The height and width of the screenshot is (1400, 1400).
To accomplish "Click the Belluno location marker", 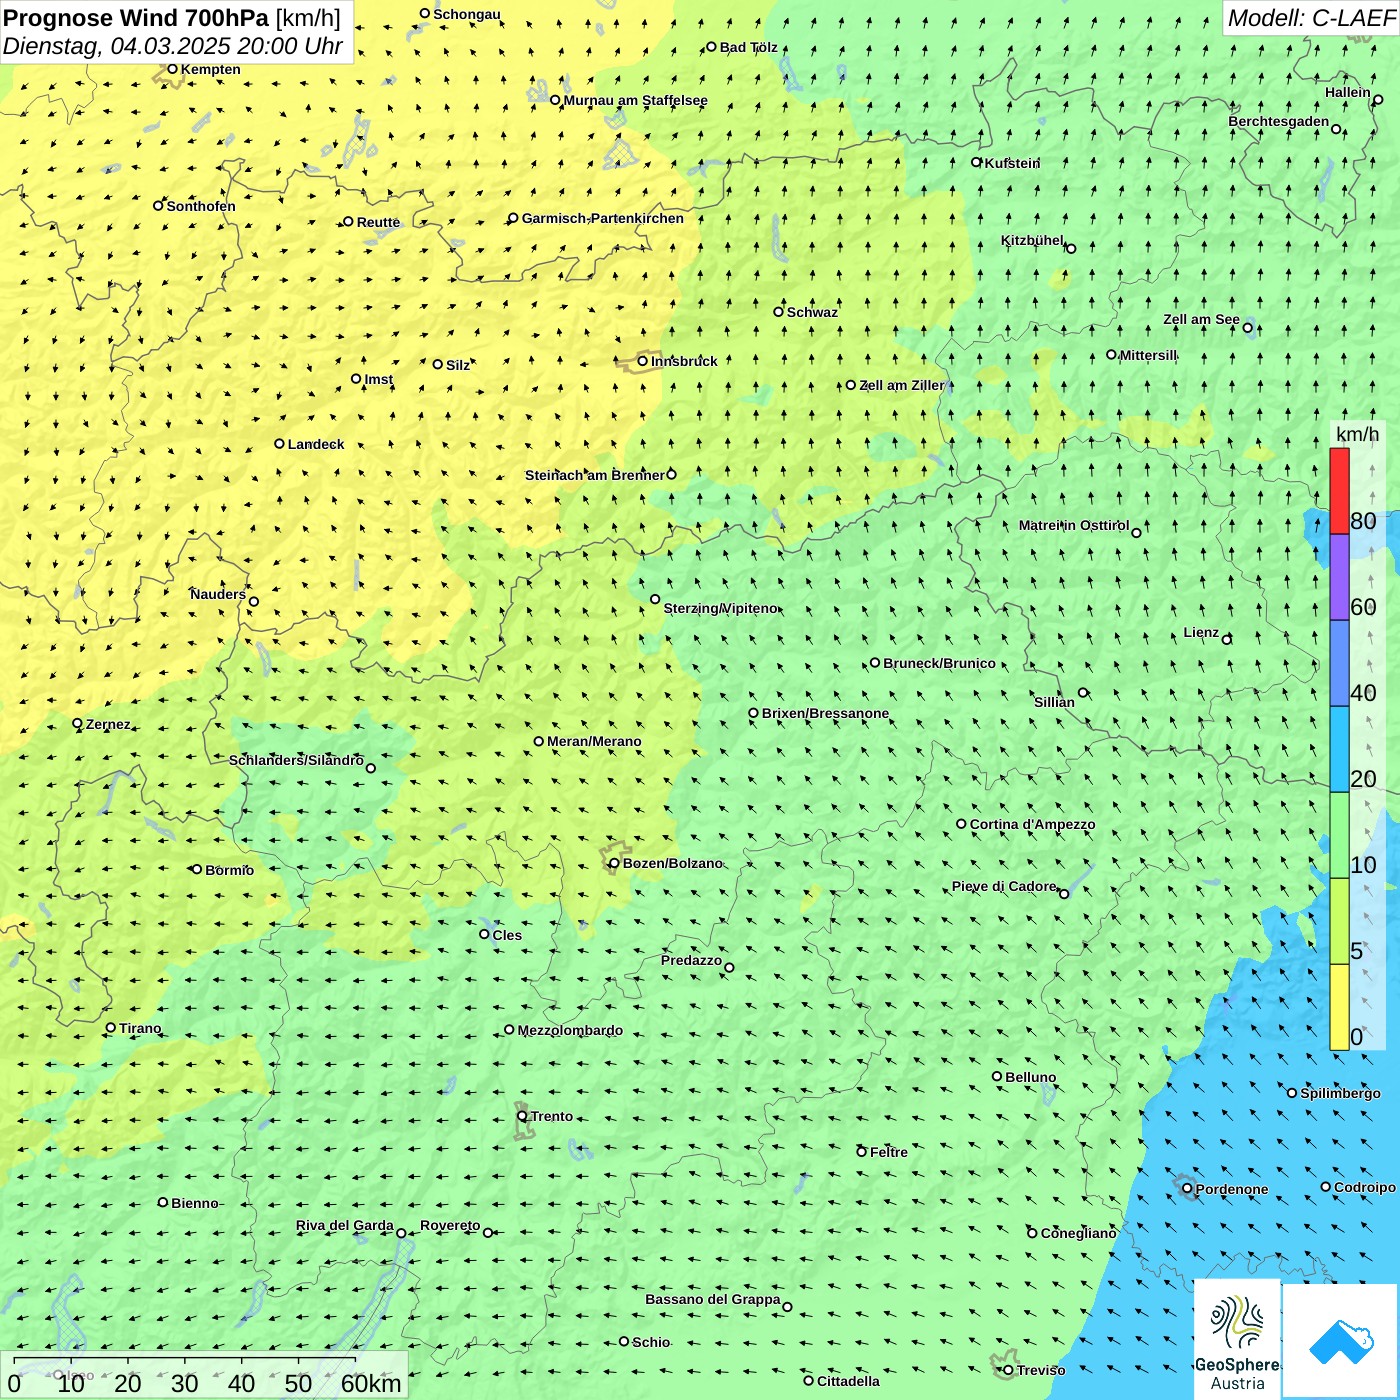I will 997,1076.
